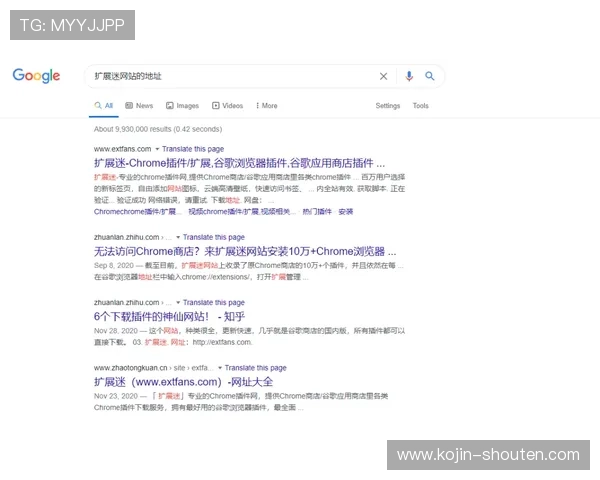Switch to the Videos tab

click(x=228, y=106)
